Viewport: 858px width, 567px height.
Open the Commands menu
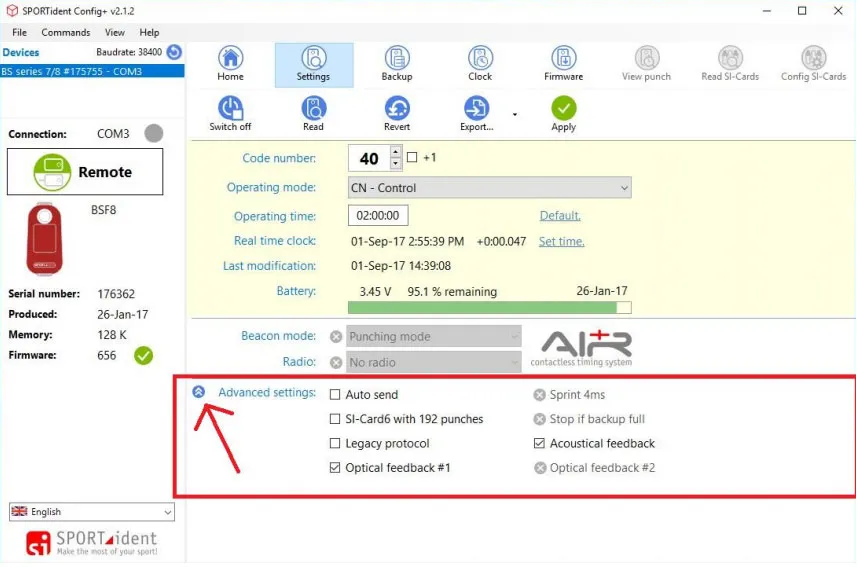pos(66,33)
